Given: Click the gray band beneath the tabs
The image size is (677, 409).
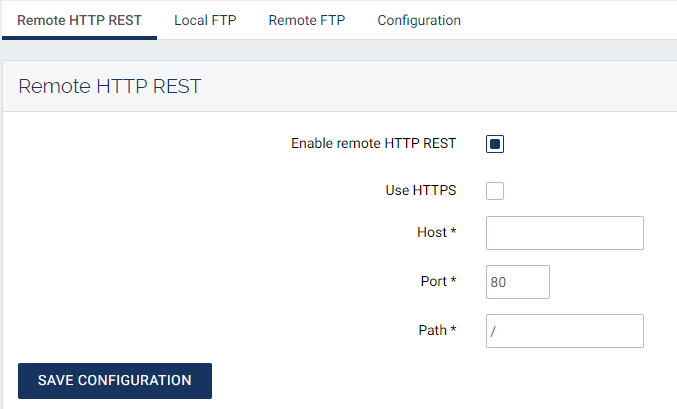Looking at the screenshot, I should (338, 51).
